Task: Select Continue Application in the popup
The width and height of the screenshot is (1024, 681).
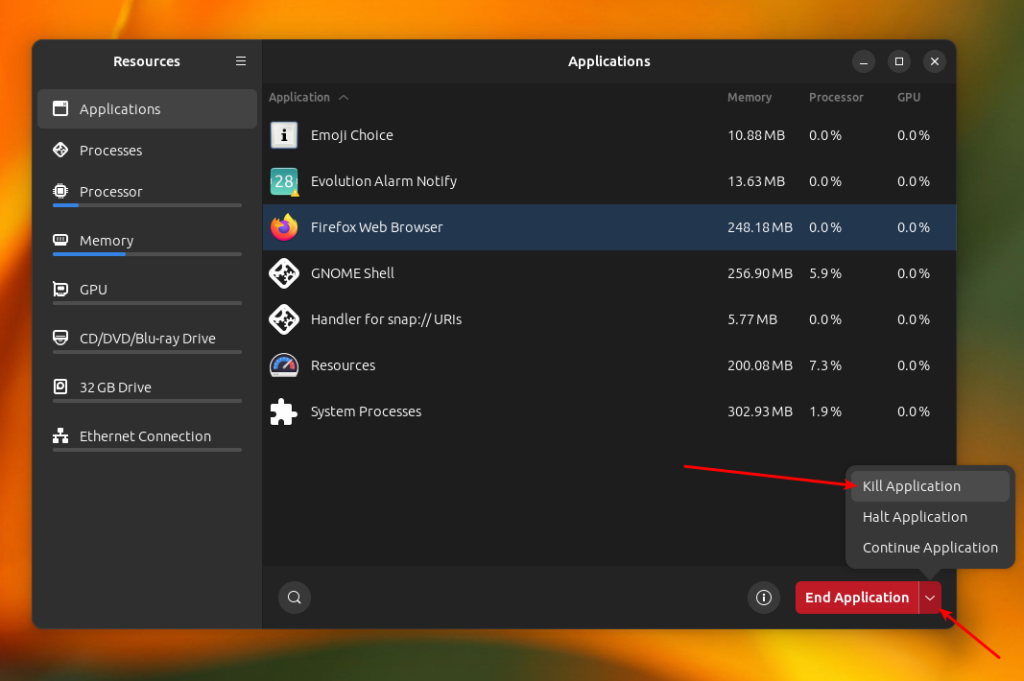Action: pyautogui.click(x=930, y=548)
